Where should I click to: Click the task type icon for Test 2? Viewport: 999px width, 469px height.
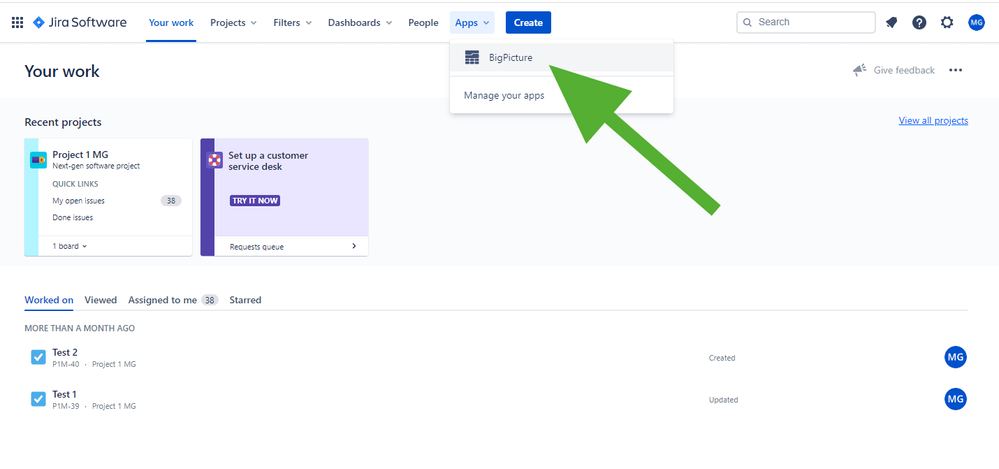[38, 357]
